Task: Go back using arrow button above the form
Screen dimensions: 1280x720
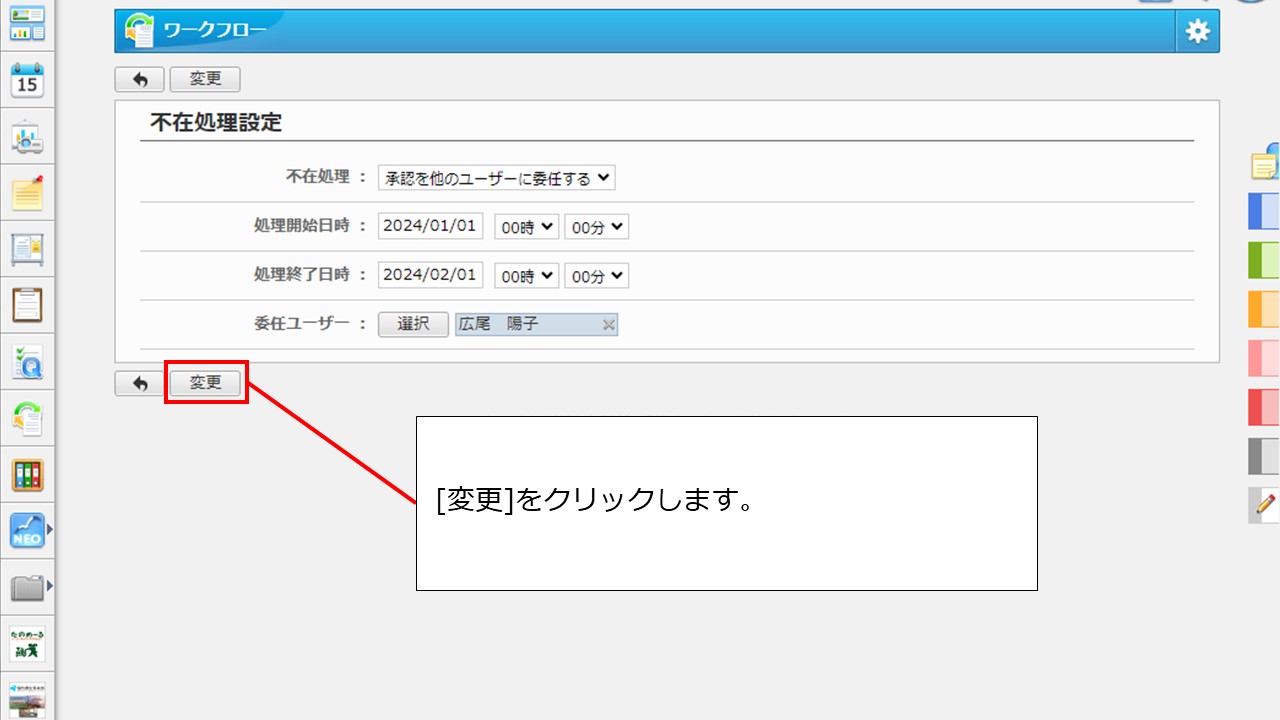Action: click(x=139, y=80)
